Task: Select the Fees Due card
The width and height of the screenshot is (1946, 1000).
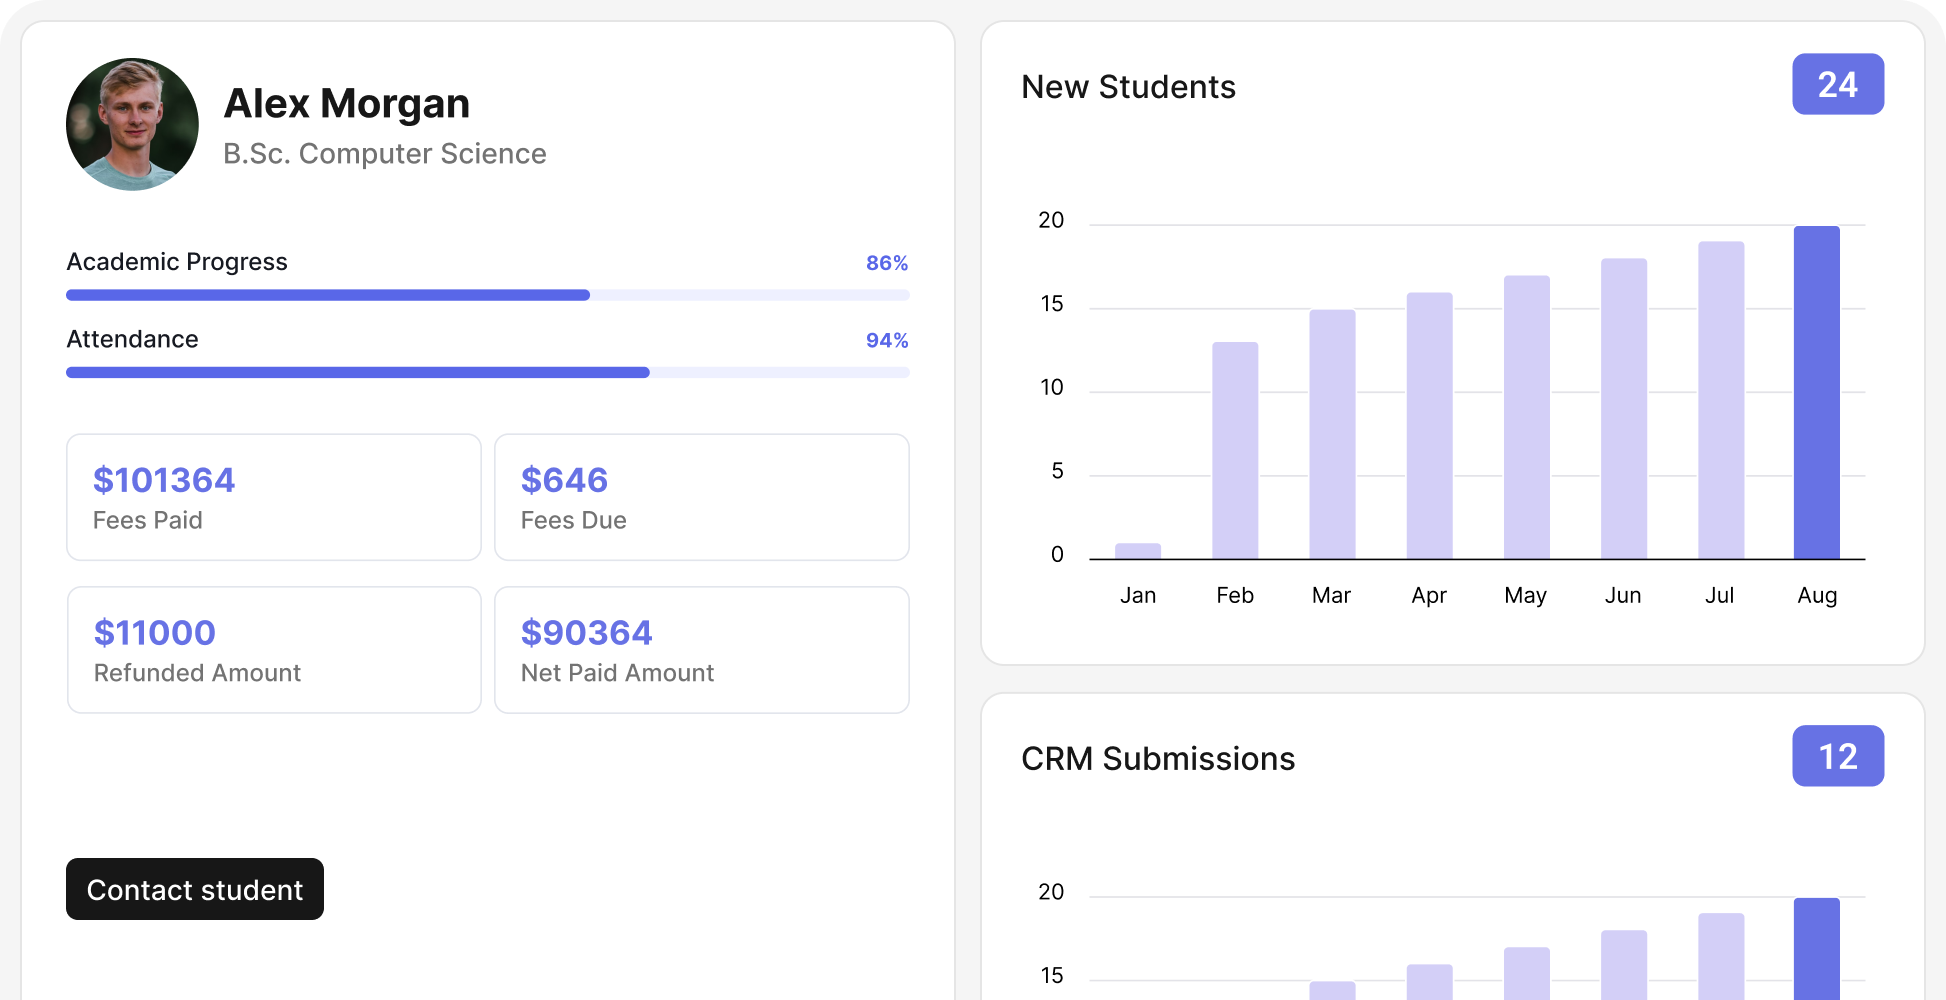Action: 702,497
